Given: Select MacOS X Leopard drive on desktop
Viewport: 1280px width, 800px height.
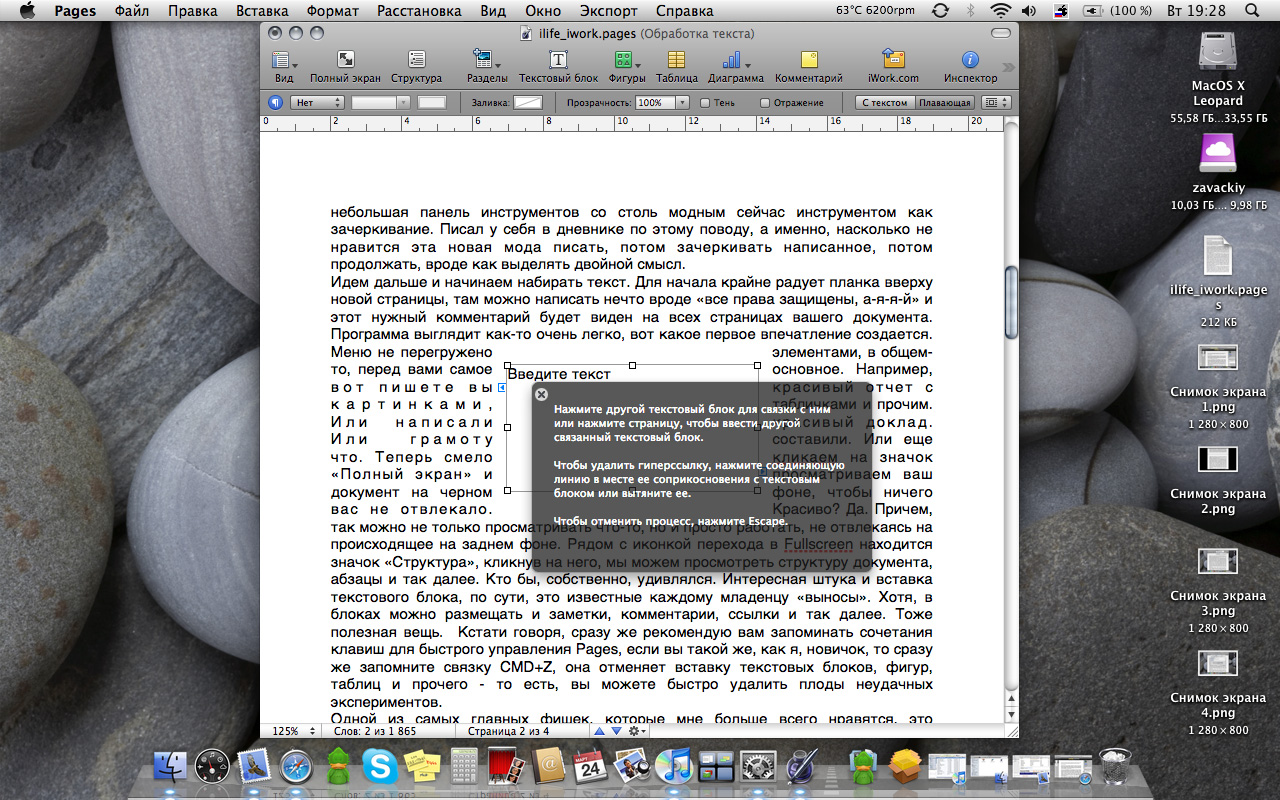Looking at the screenshot, I should point(1218,52).
